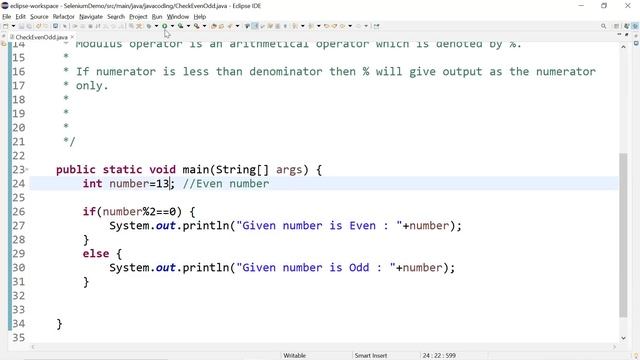
Task: Click the Pin Editor toolbar icon
Action: (376, 26)
